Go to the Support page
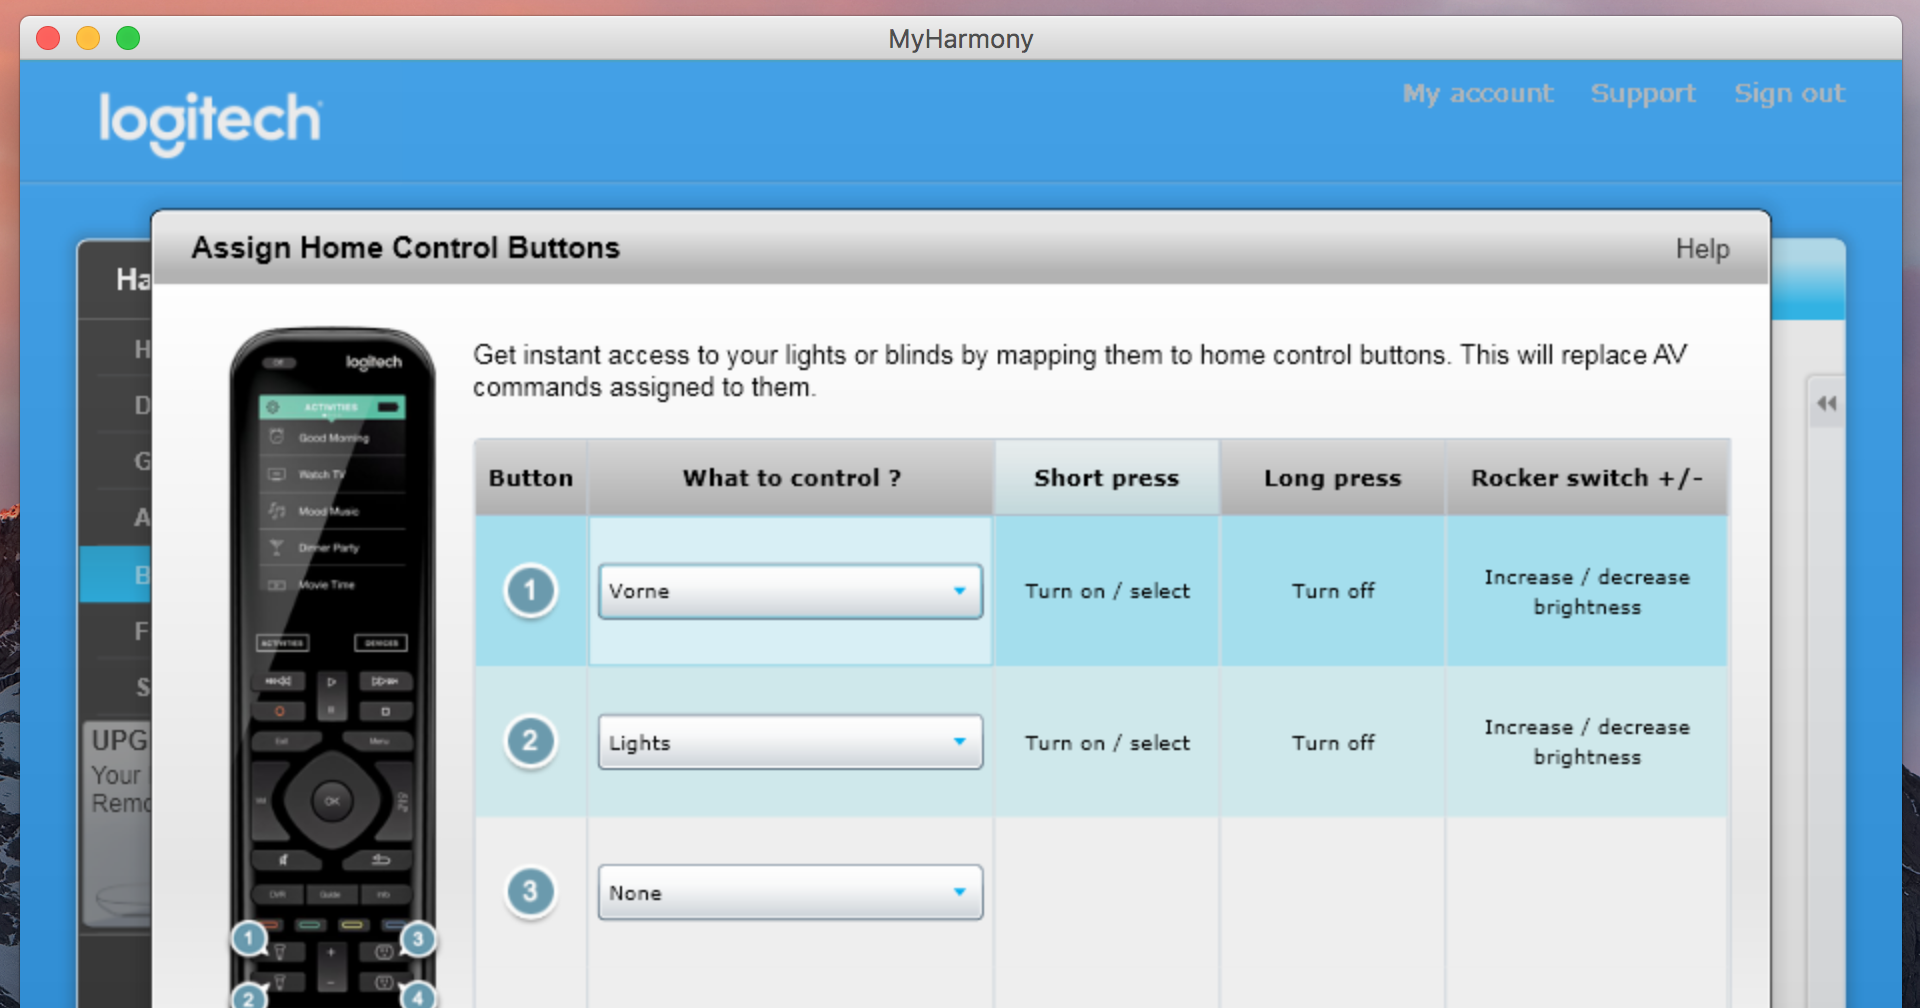This screenshot has width=1920, height=1008. coord(1642,93)
